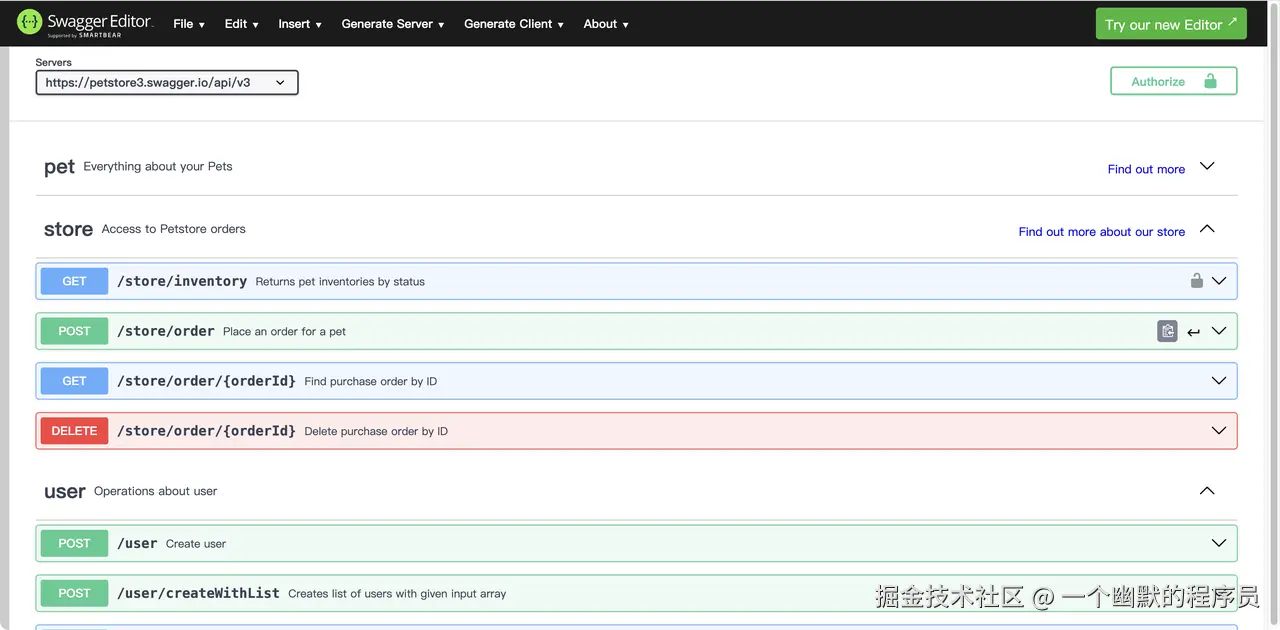The width and height of the screenshot is (1280, 630).
Task: Click the 'Create user' summary text
Action: [x=196, y=544]
